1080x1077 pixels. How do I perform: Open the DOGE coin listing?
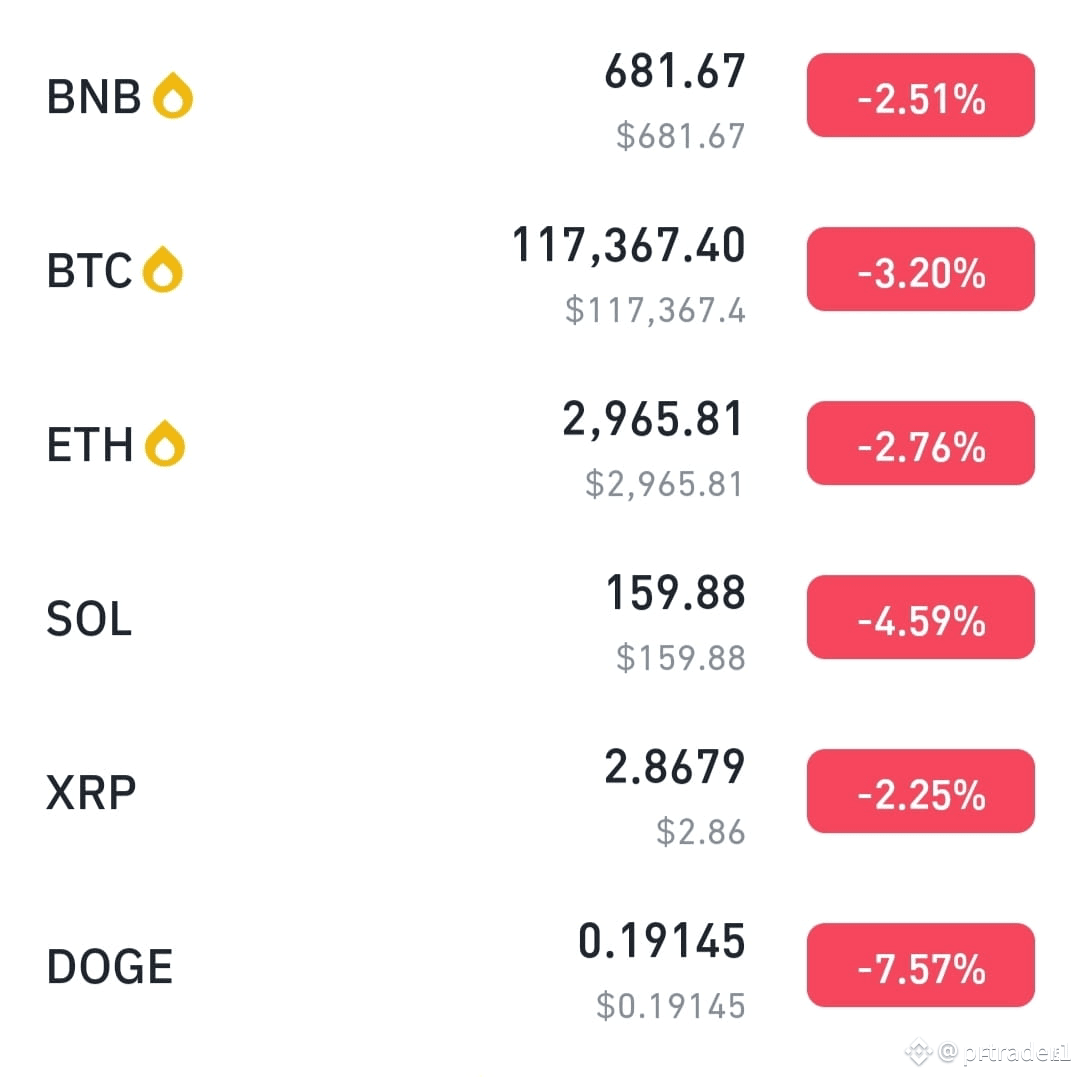click(110, 967)
